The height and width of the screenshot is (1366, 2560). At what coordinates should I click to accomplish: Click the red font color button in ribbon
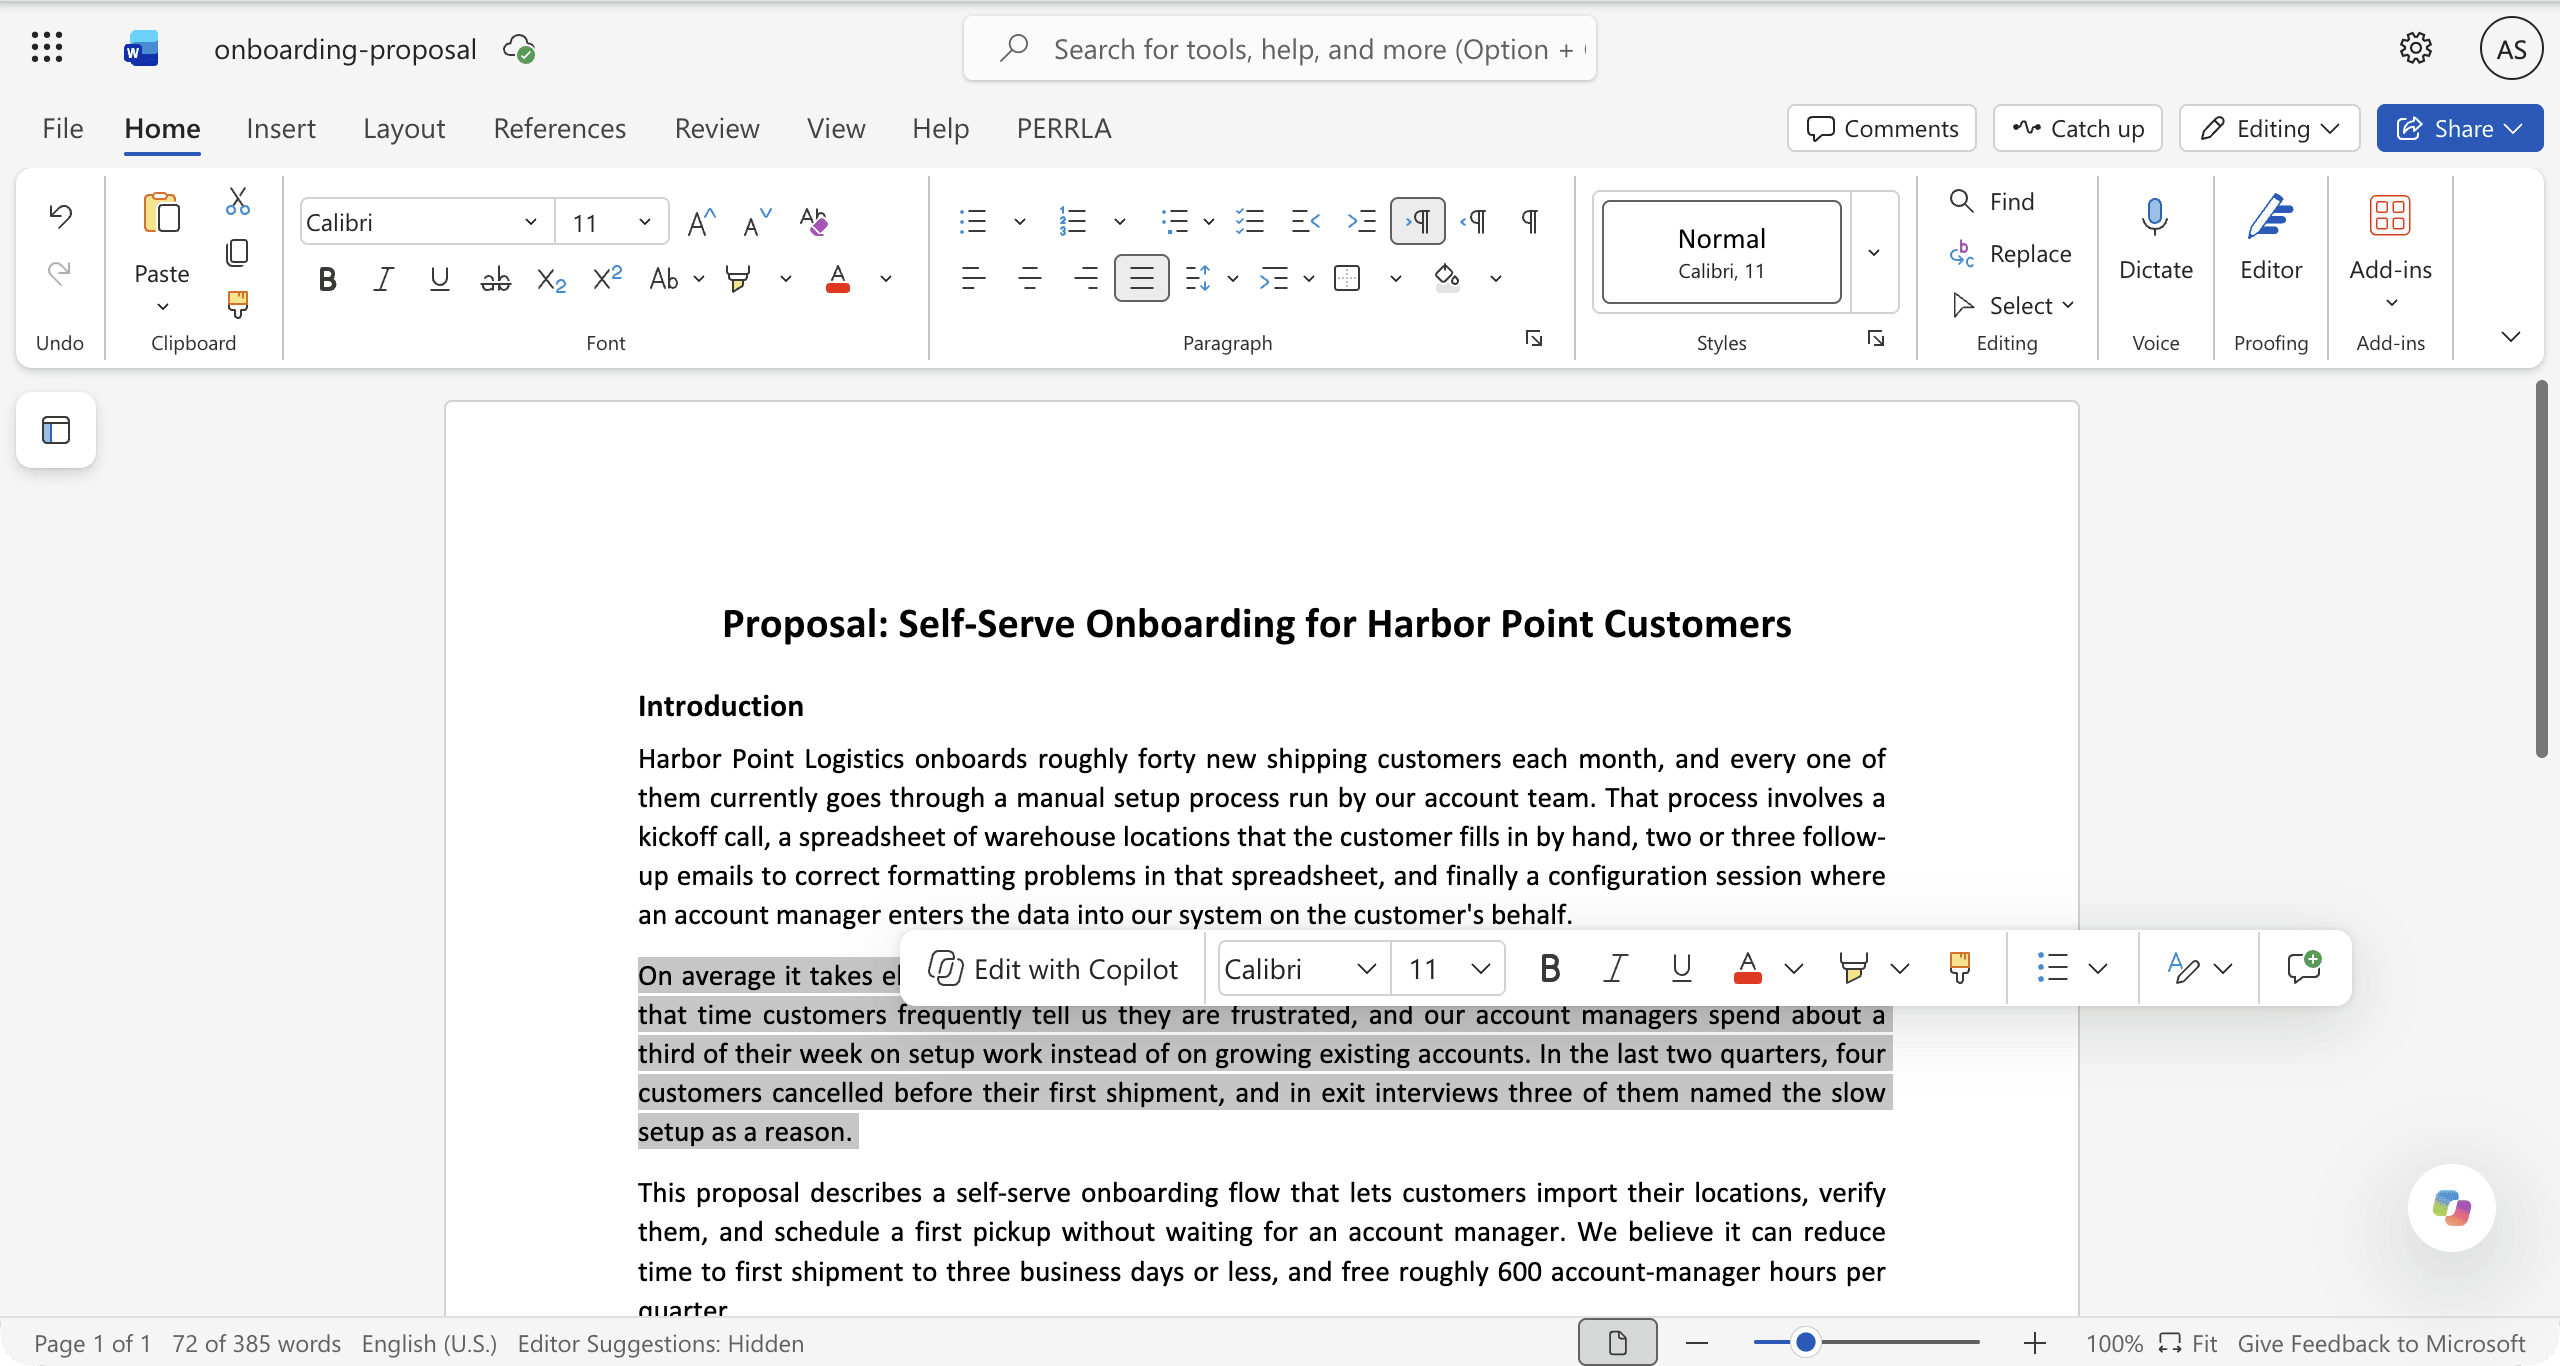pos(838,279)
